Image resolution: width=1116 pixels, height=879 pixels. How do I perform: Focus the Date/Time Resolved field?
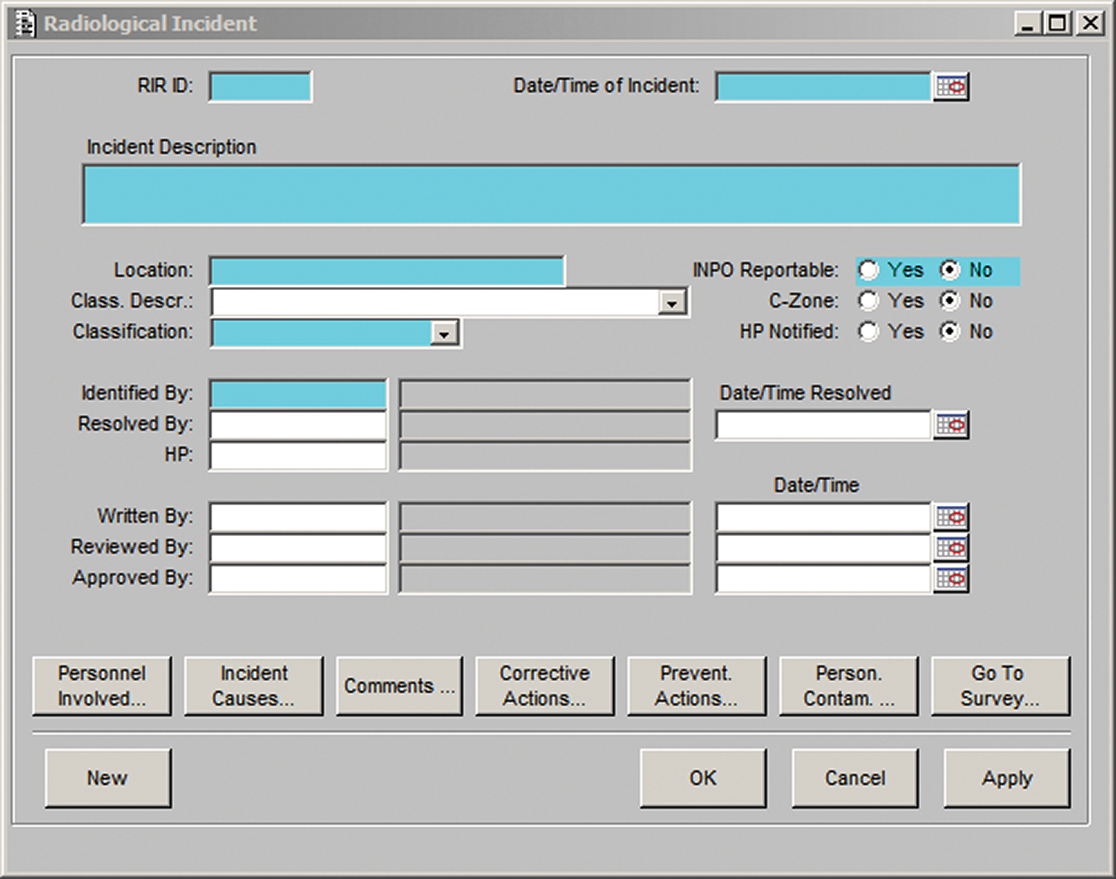click(x=823, y=425)
